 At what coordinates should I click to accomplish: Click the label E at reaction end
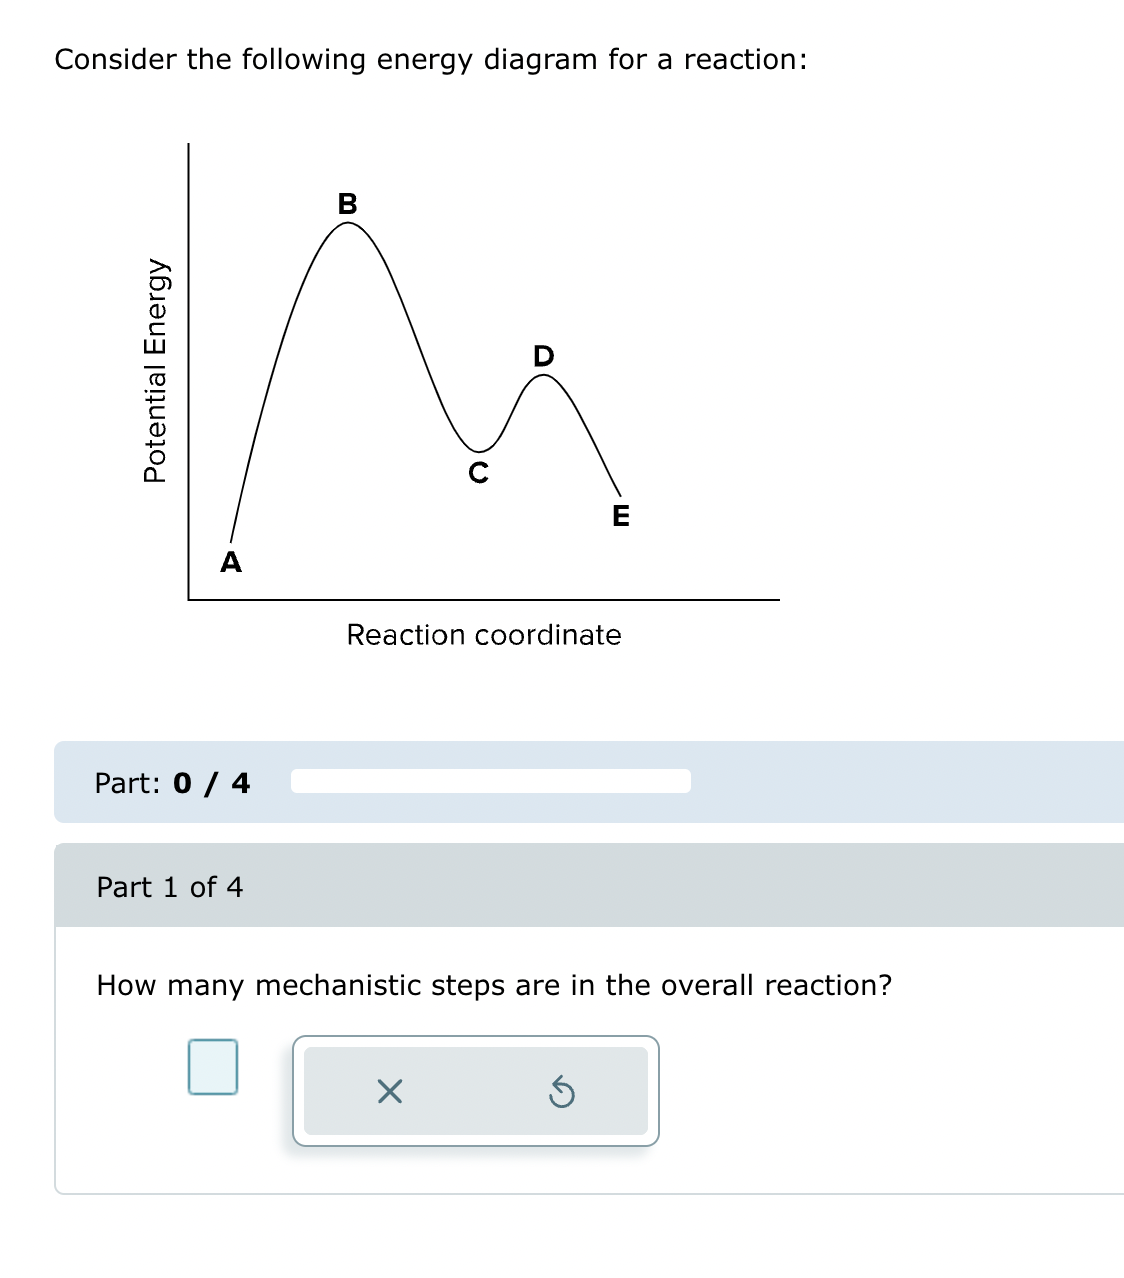pyautogui.click(x=620, y=518)
